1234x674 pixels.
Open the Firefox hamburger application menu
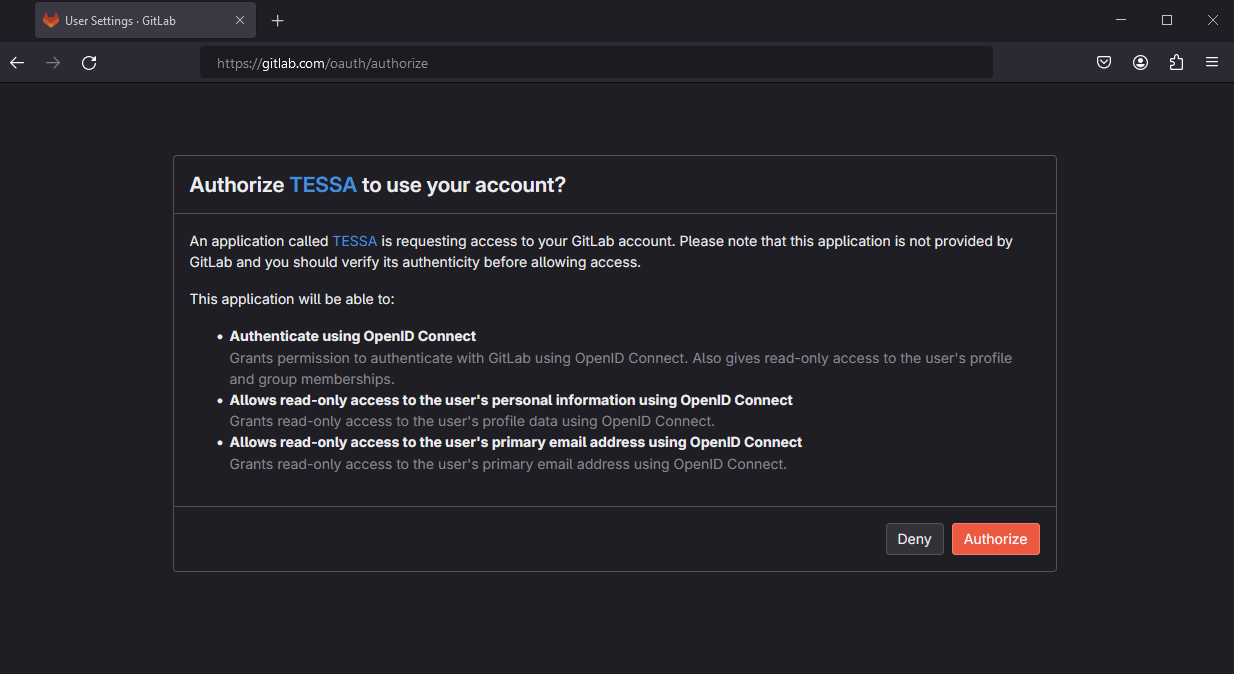click(x=1212, y=62)
